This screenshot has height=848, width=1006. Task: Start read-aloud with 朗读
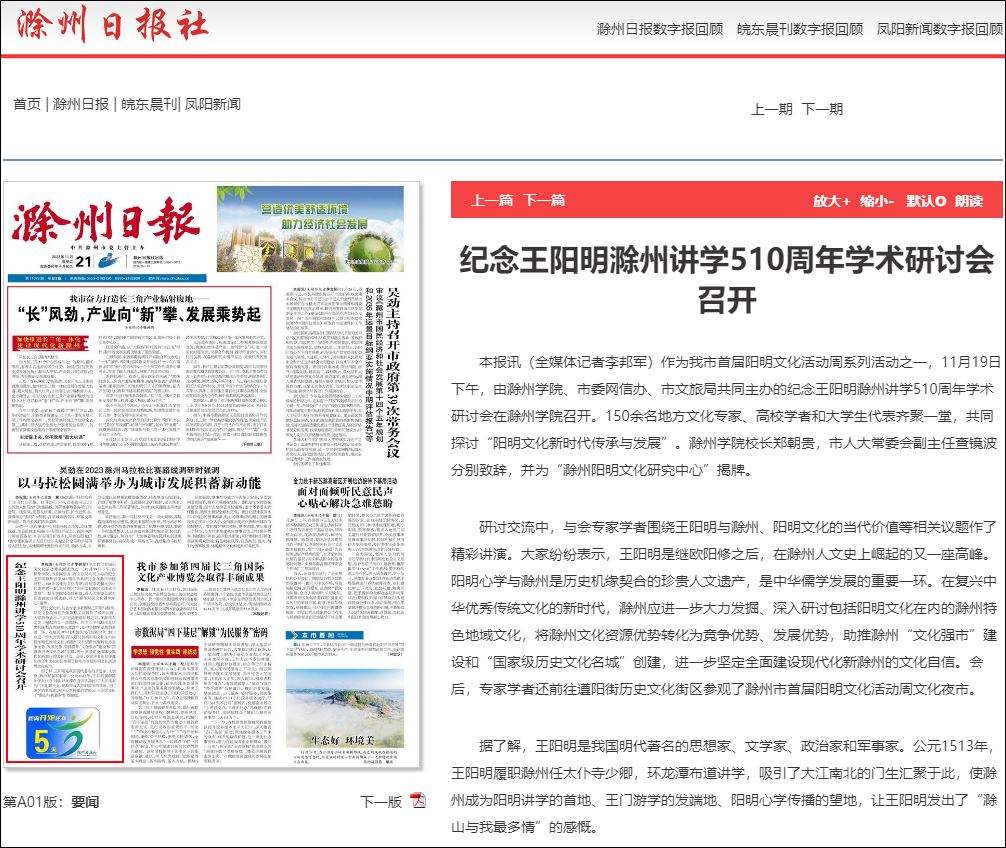coord(969,201)
